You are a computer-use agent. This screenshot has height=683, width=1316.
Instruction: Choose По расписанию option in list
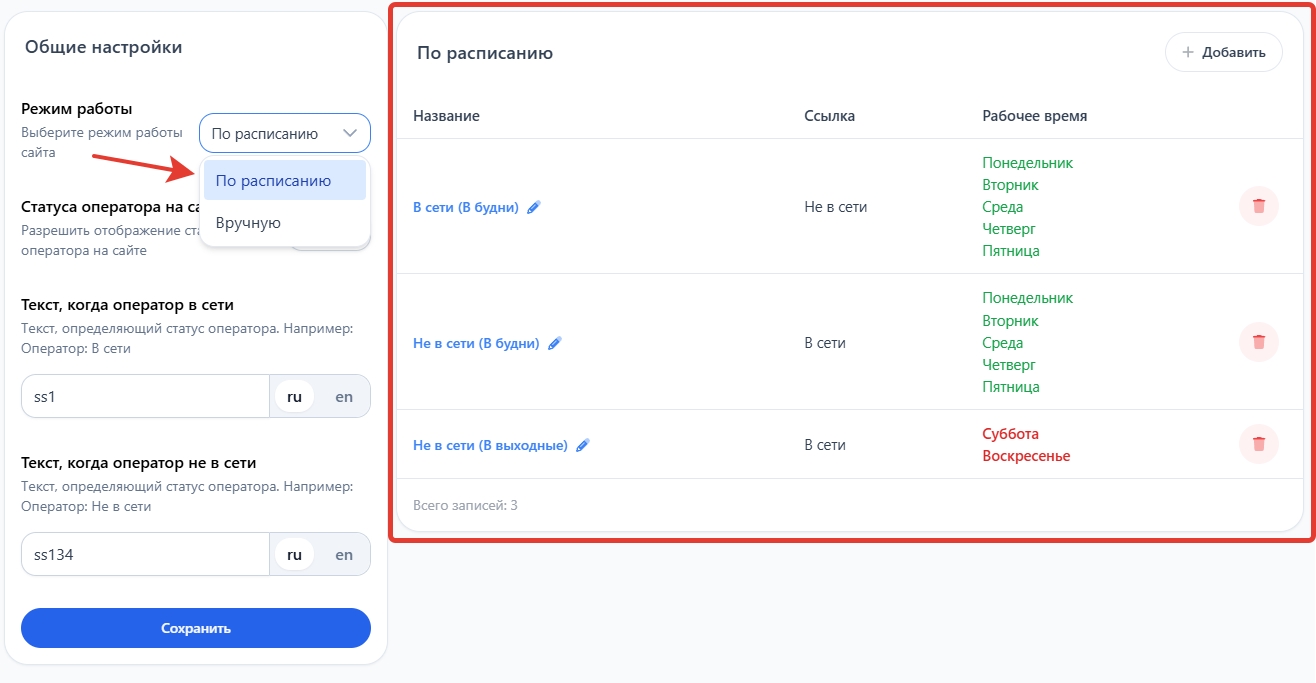[x=284, y=181]
